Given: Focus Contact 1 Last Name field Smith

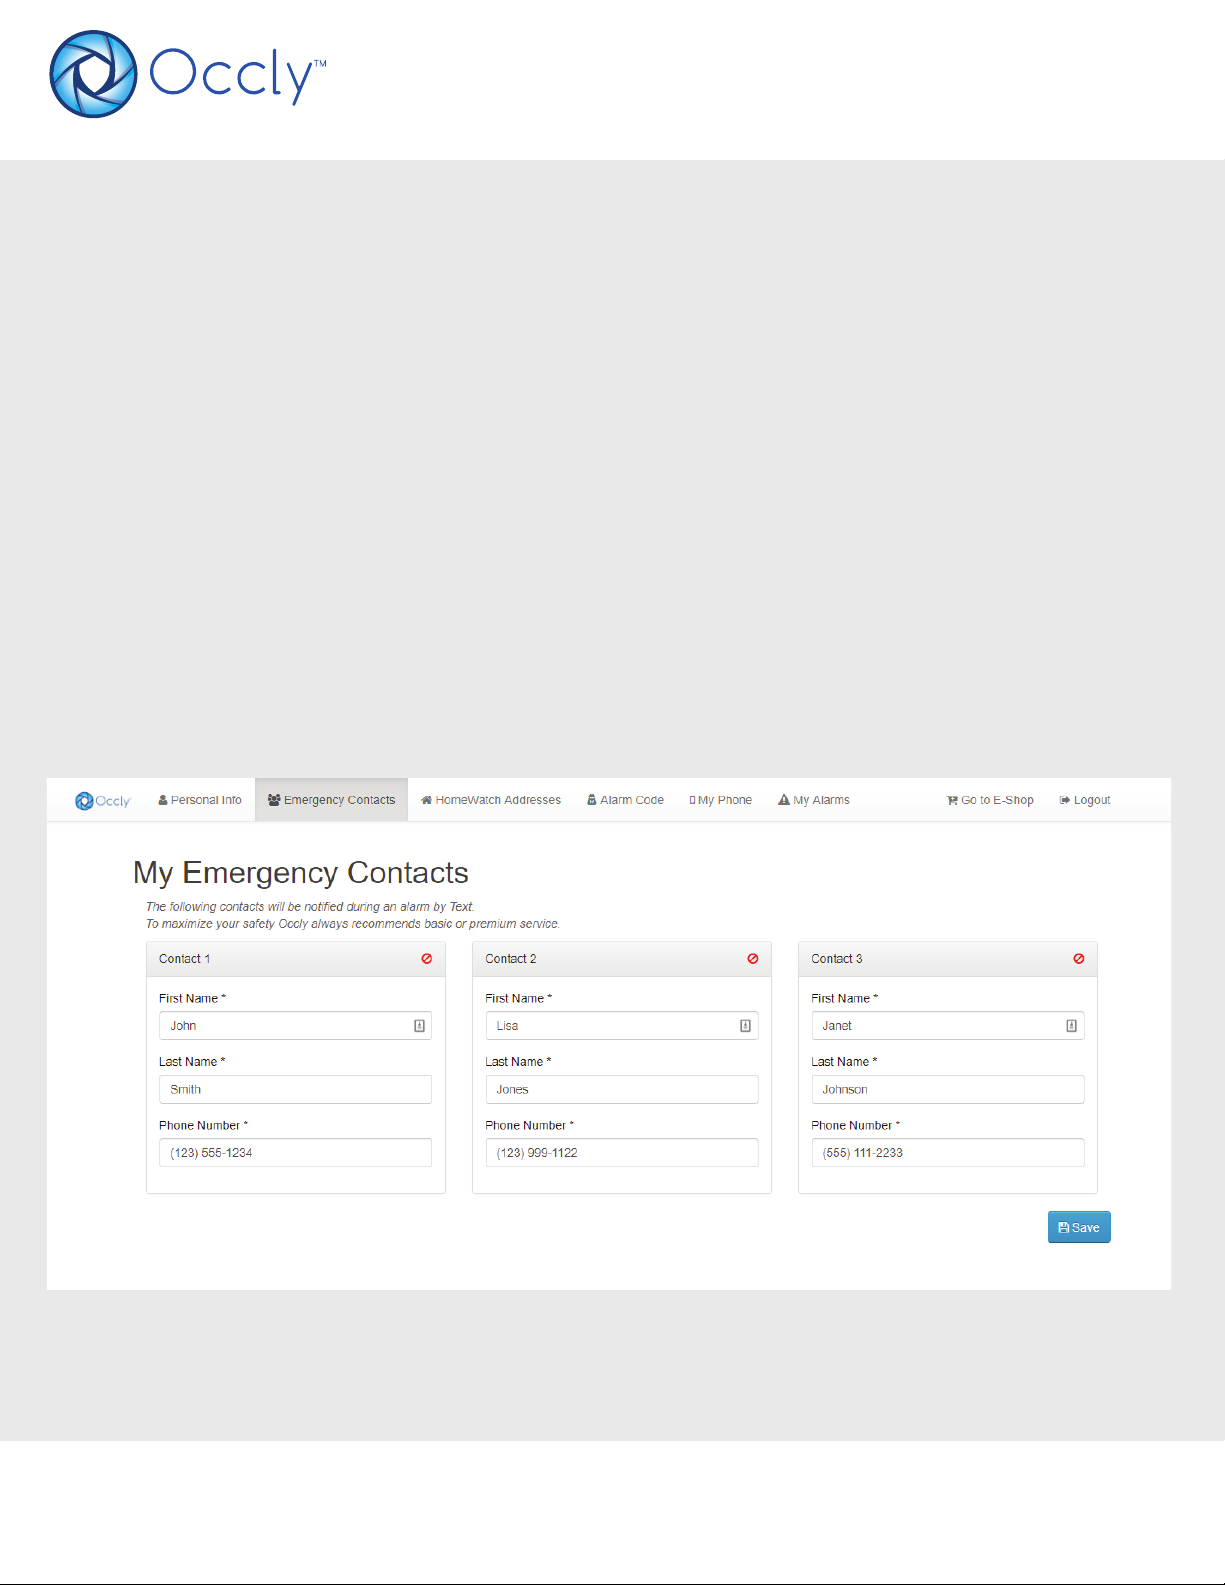Looking at the screenshot, I should 295,1089.
